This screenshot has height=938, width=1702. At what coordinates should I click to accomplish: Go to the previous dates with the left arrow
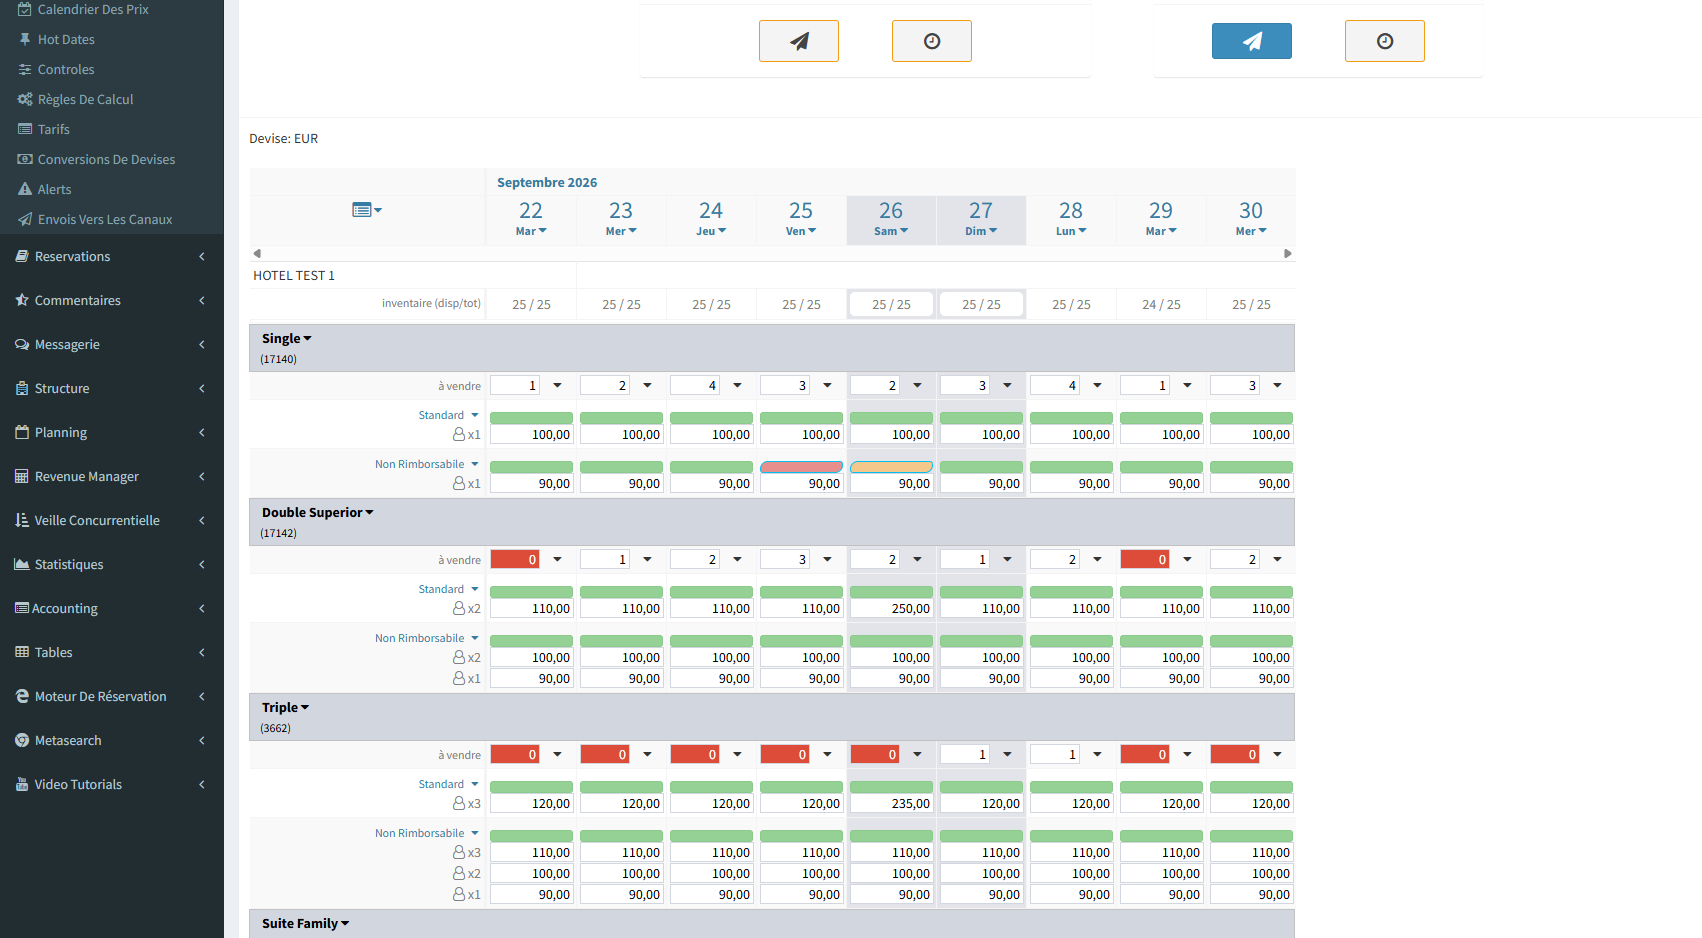tap(257, 253)
